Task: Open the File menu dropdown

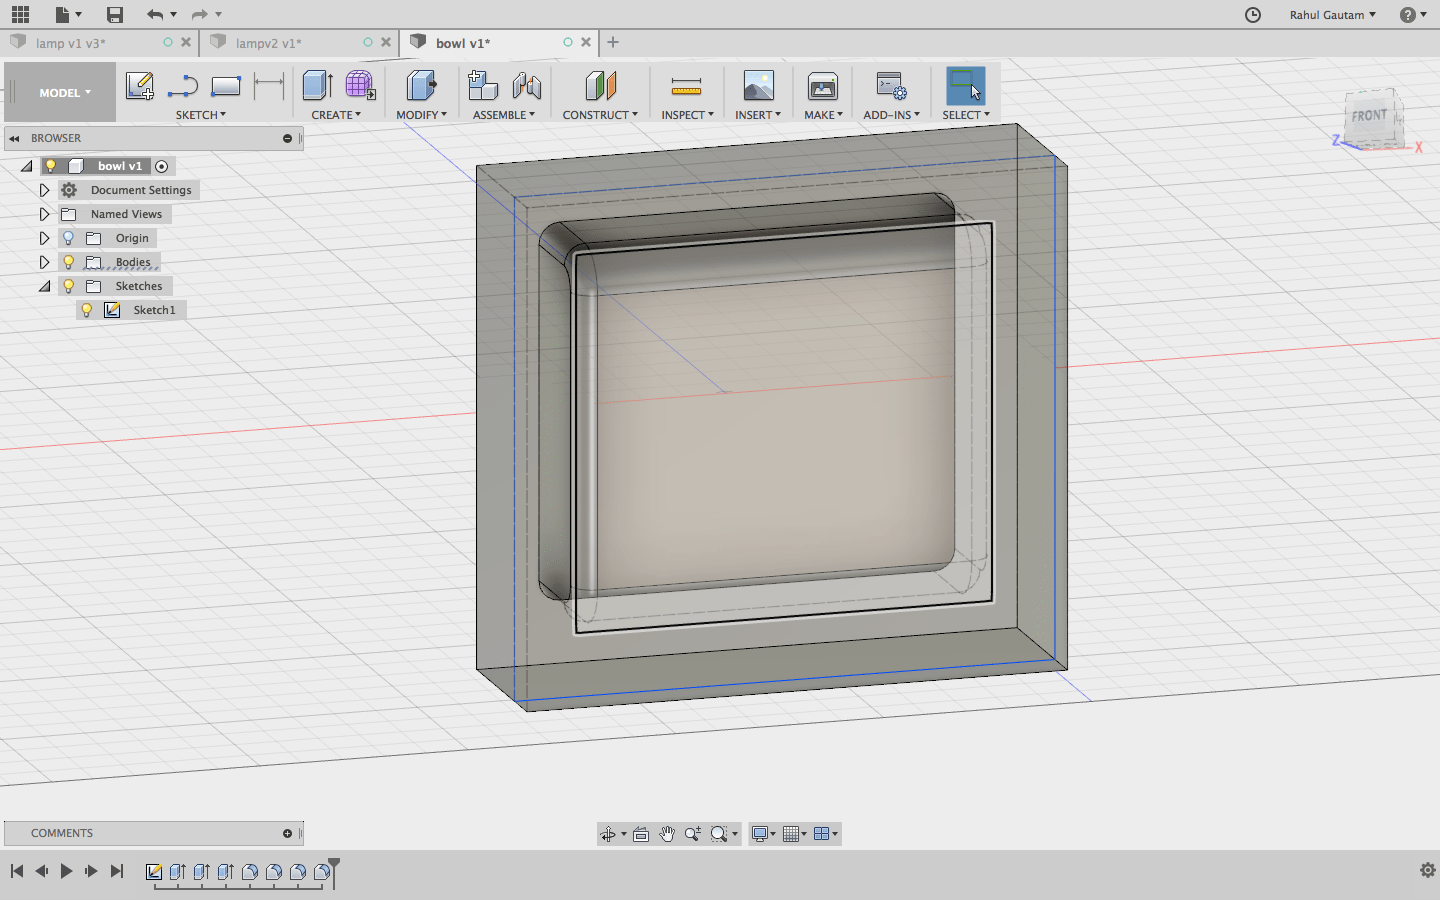Action: point(68,14)
